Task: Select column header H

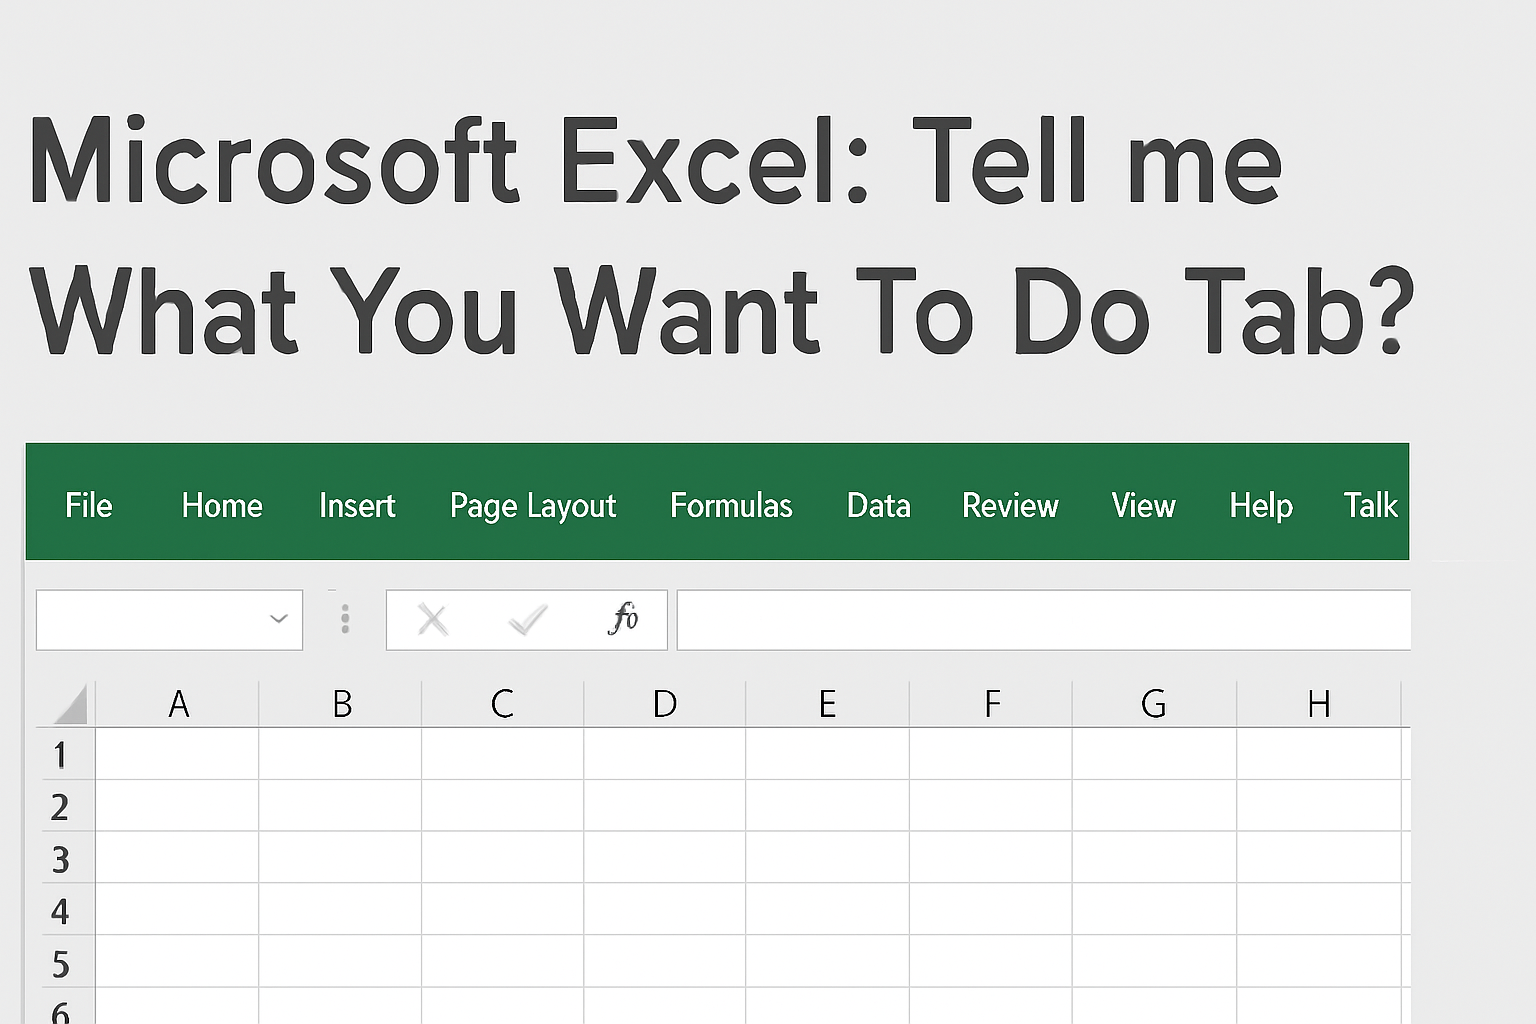Action: click(1318, 703)
